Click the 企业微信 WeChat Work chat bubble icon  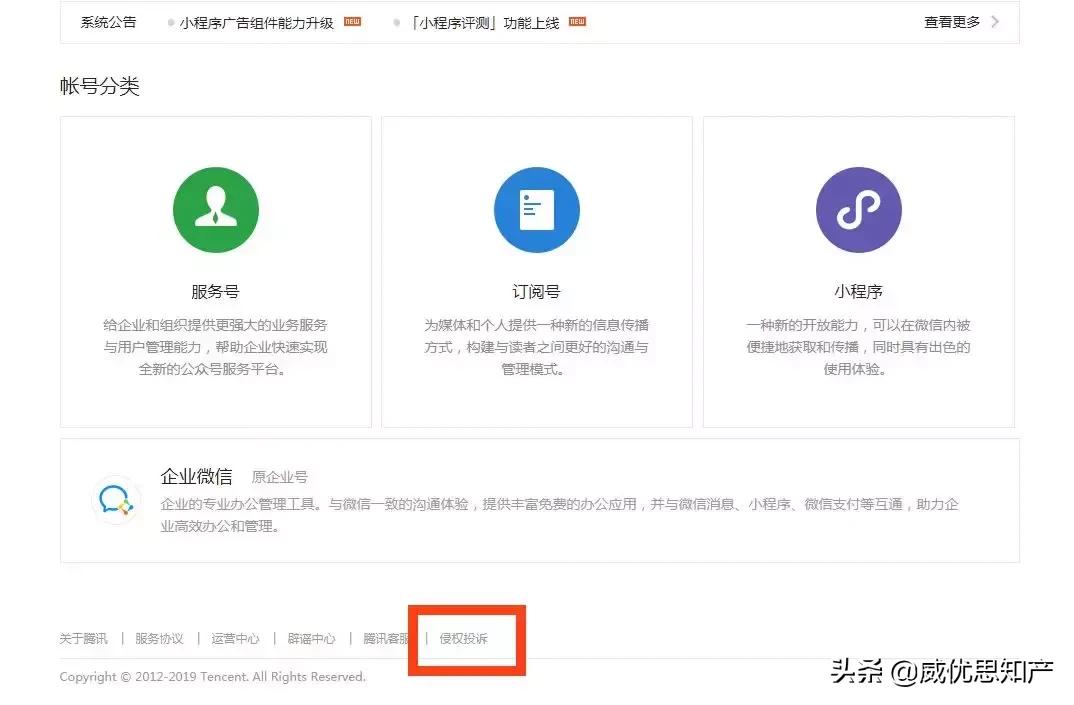(x=116, y=499)
